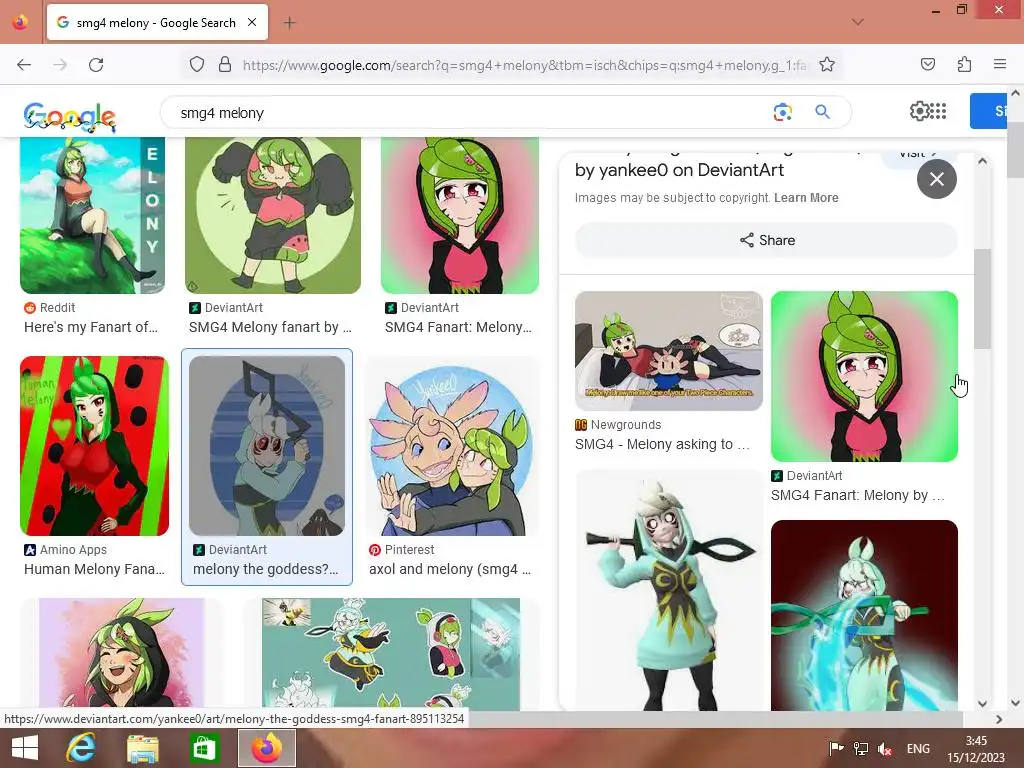Open related DeviantArt SMG4 Fanart thumbnail
Screen dimensions: 1024x768
pyautogui.click(x=864, y=377)
